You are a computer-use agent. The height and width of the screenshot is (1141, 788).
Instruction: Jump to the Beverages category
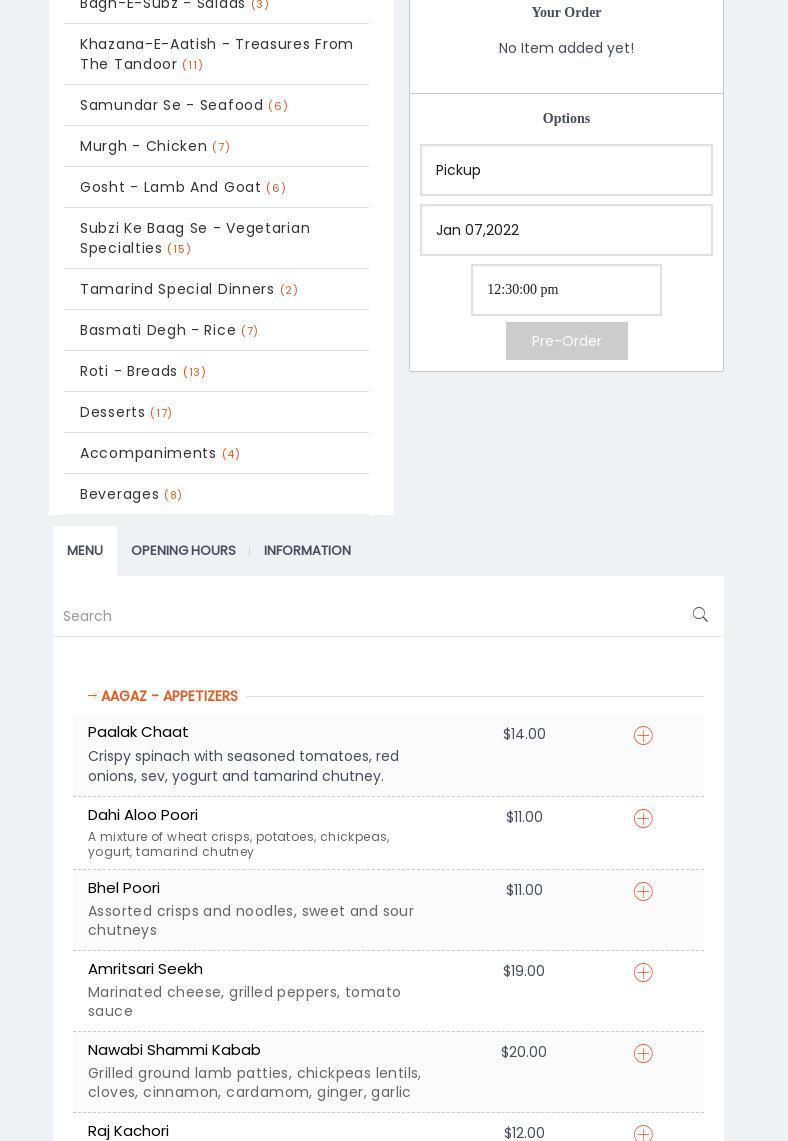tap(120, 494)
